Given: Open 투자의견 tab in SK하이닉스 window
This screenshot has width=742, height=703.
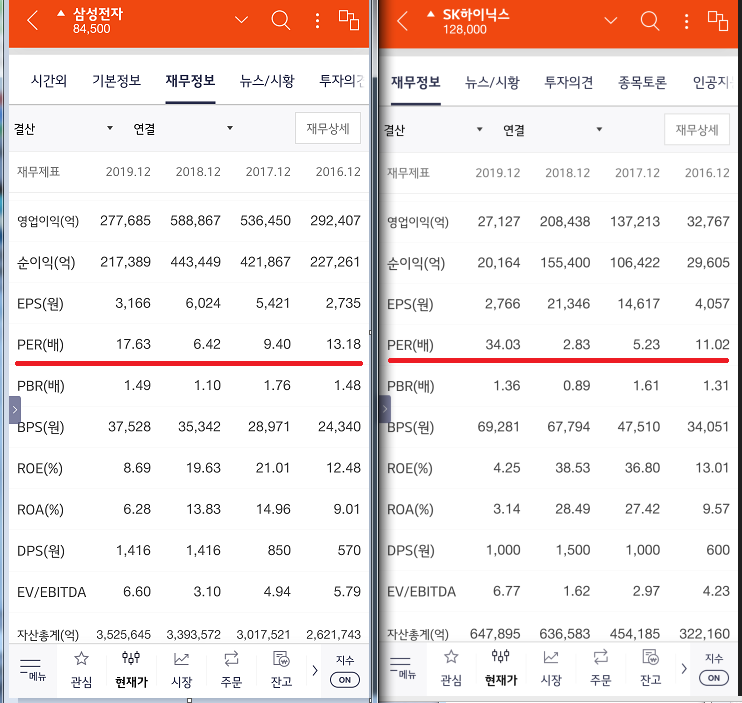Looking at the screenshot, I should [568, 82].
